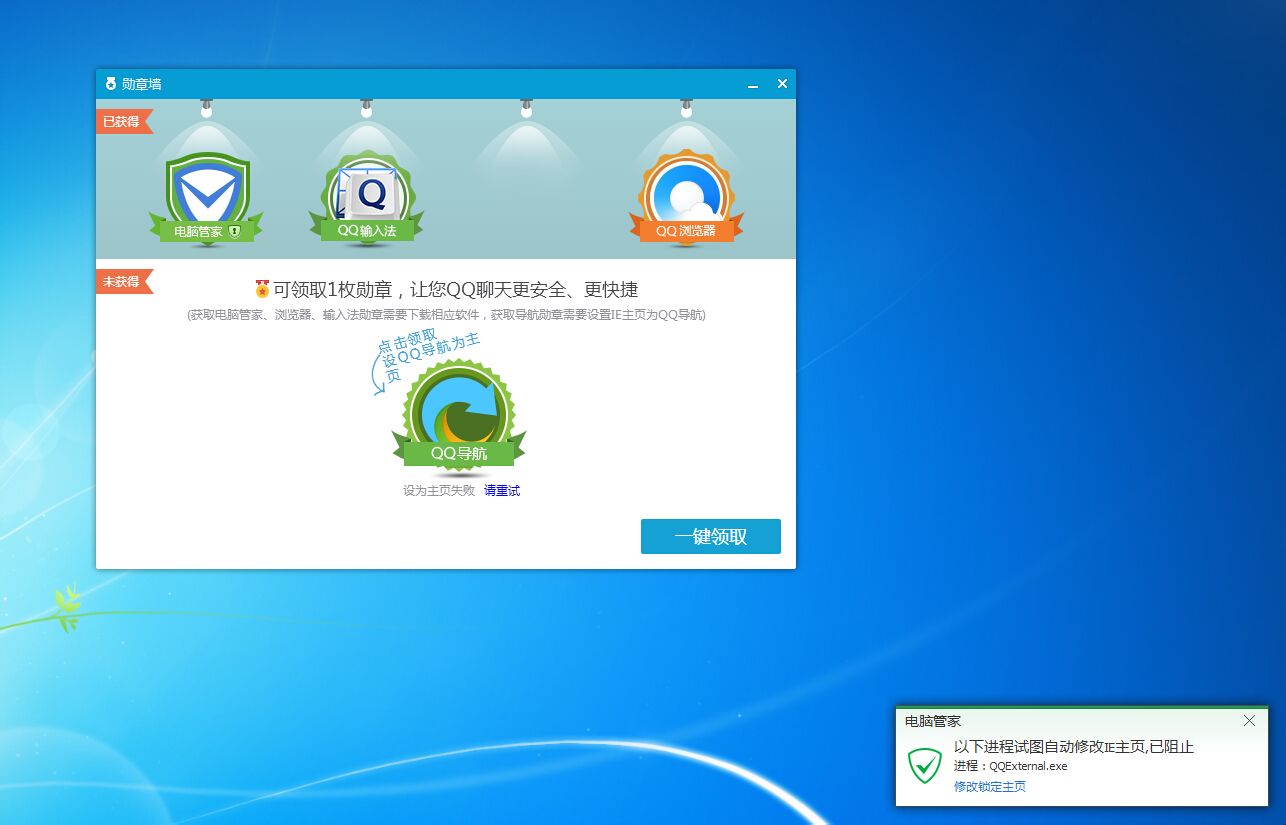Claim the QQ导航 medal badge
This screenshot has height=825, width=1286.
click(x=459, y=415)
